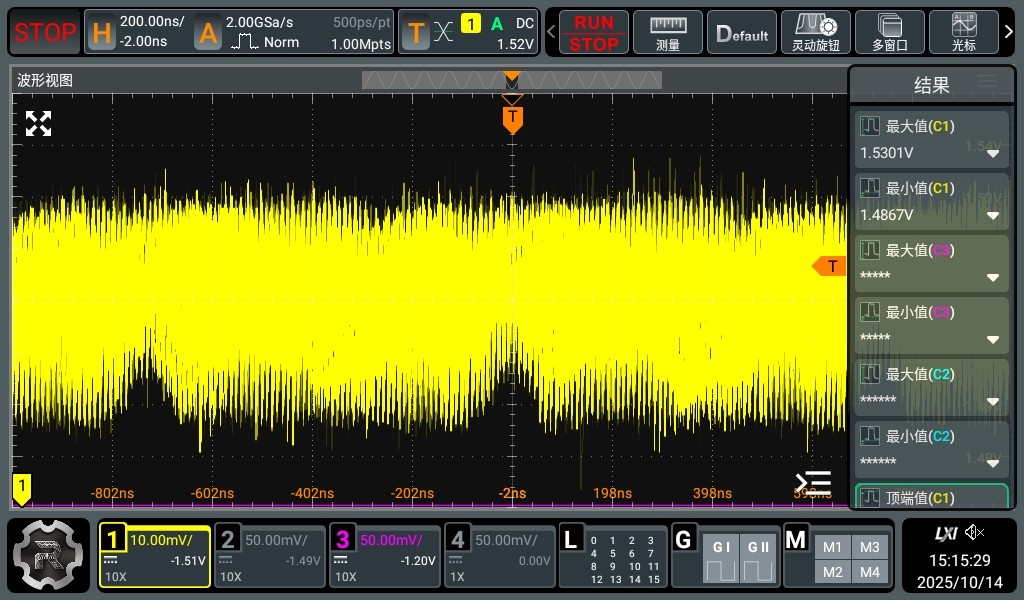The height and width of the screenshot is (600, 1024).
Task: Open the 光标 cursor tool
Action: (x=964, y=33)
